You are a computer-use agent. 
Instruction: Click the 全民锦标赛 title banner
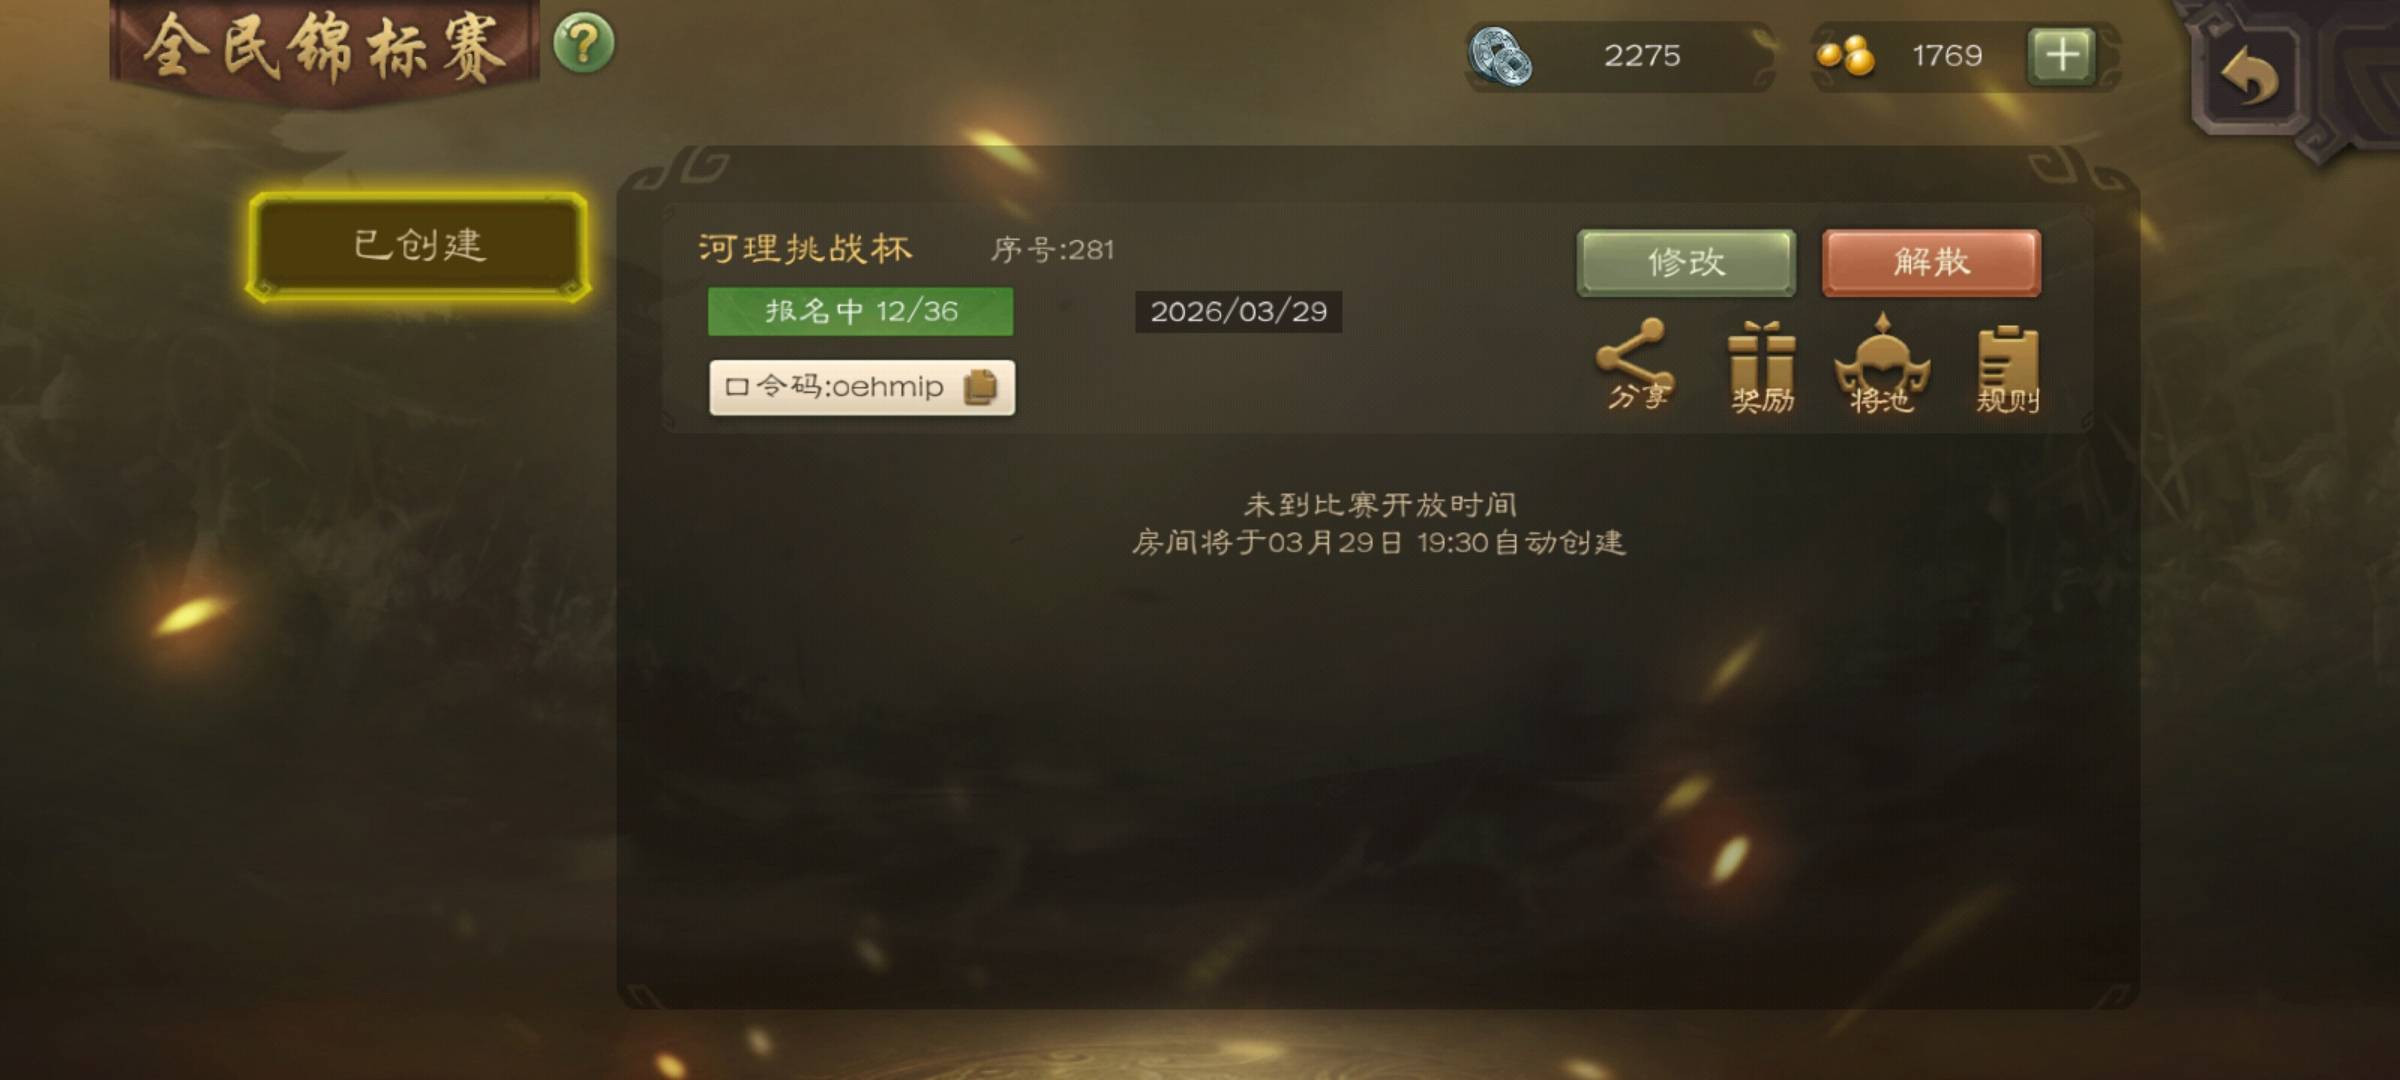pos(324,50)
